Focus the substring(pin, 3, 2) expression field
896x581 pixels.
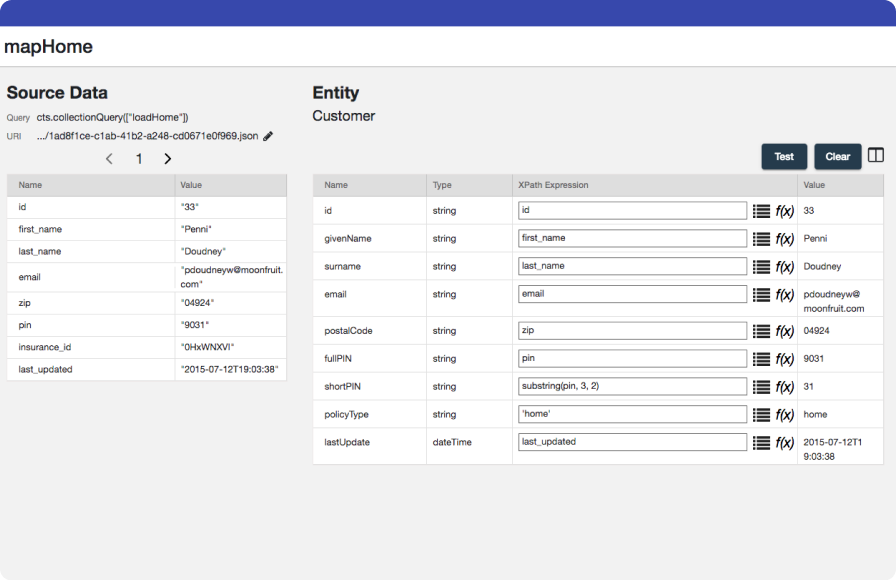(x=632, y=387)
